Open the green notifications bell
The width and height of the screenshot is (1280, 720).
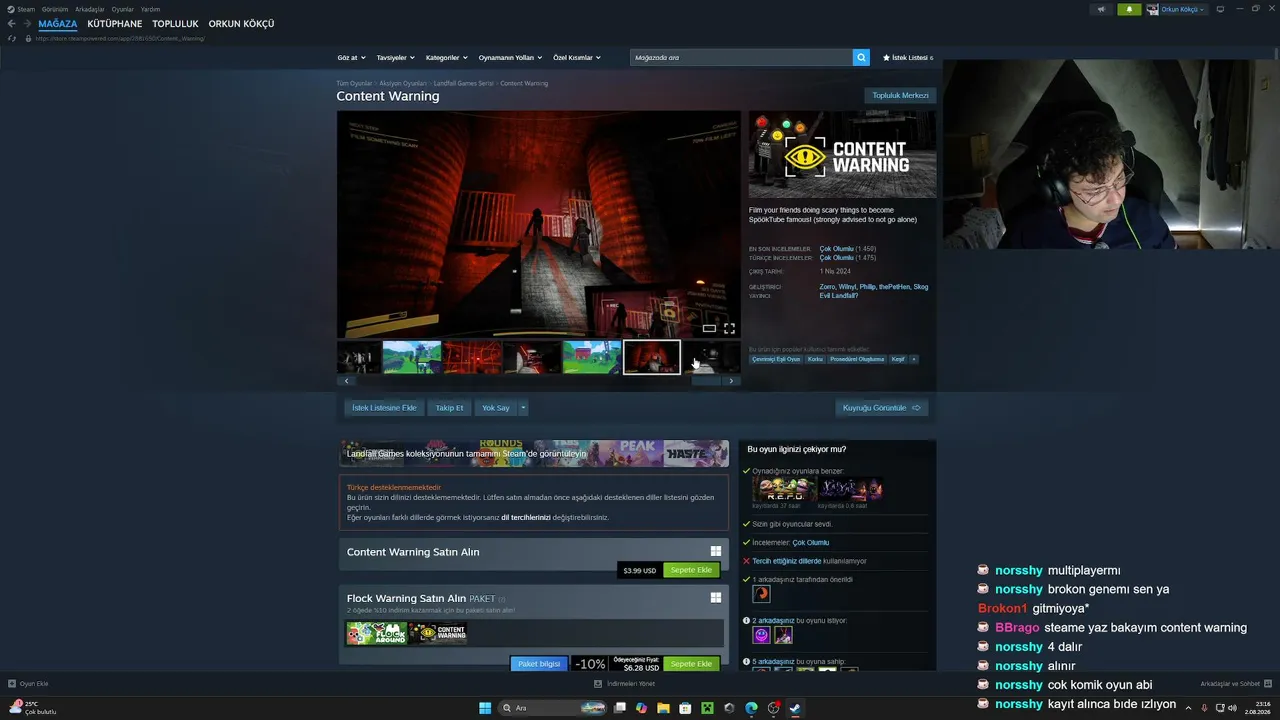click(1129, 9)
